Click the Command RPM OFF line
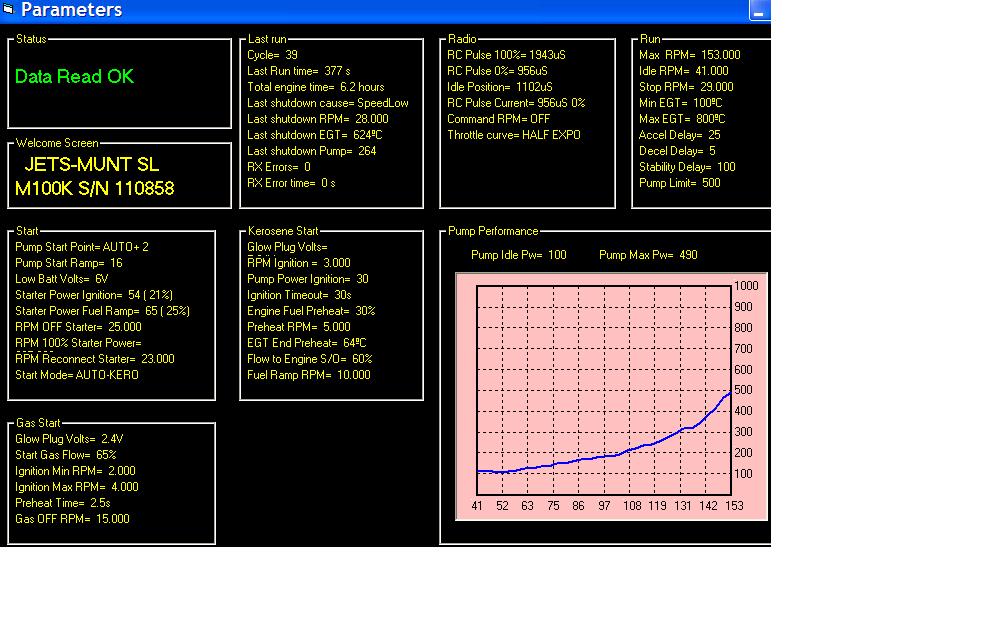The image size is (1006, 619). coord(498,119)
